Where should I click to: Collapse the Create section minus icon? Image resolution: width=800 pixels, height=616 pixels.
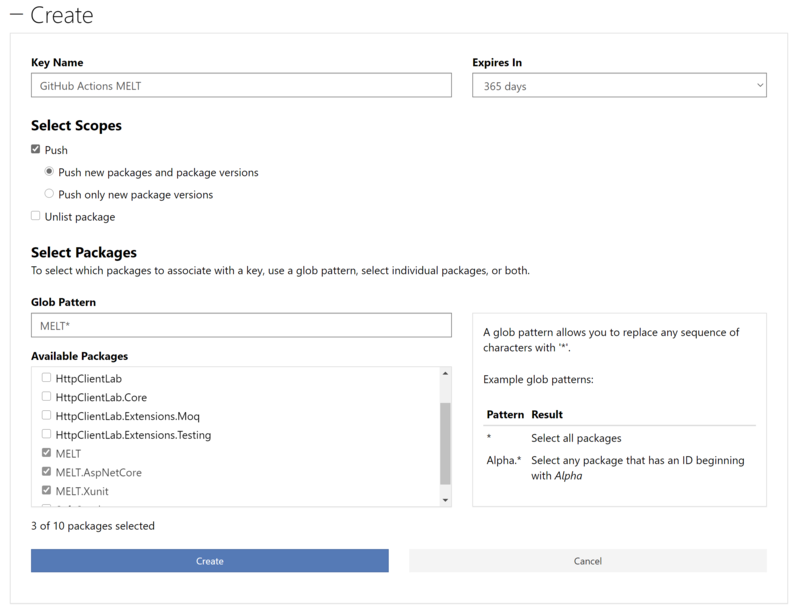16,16
